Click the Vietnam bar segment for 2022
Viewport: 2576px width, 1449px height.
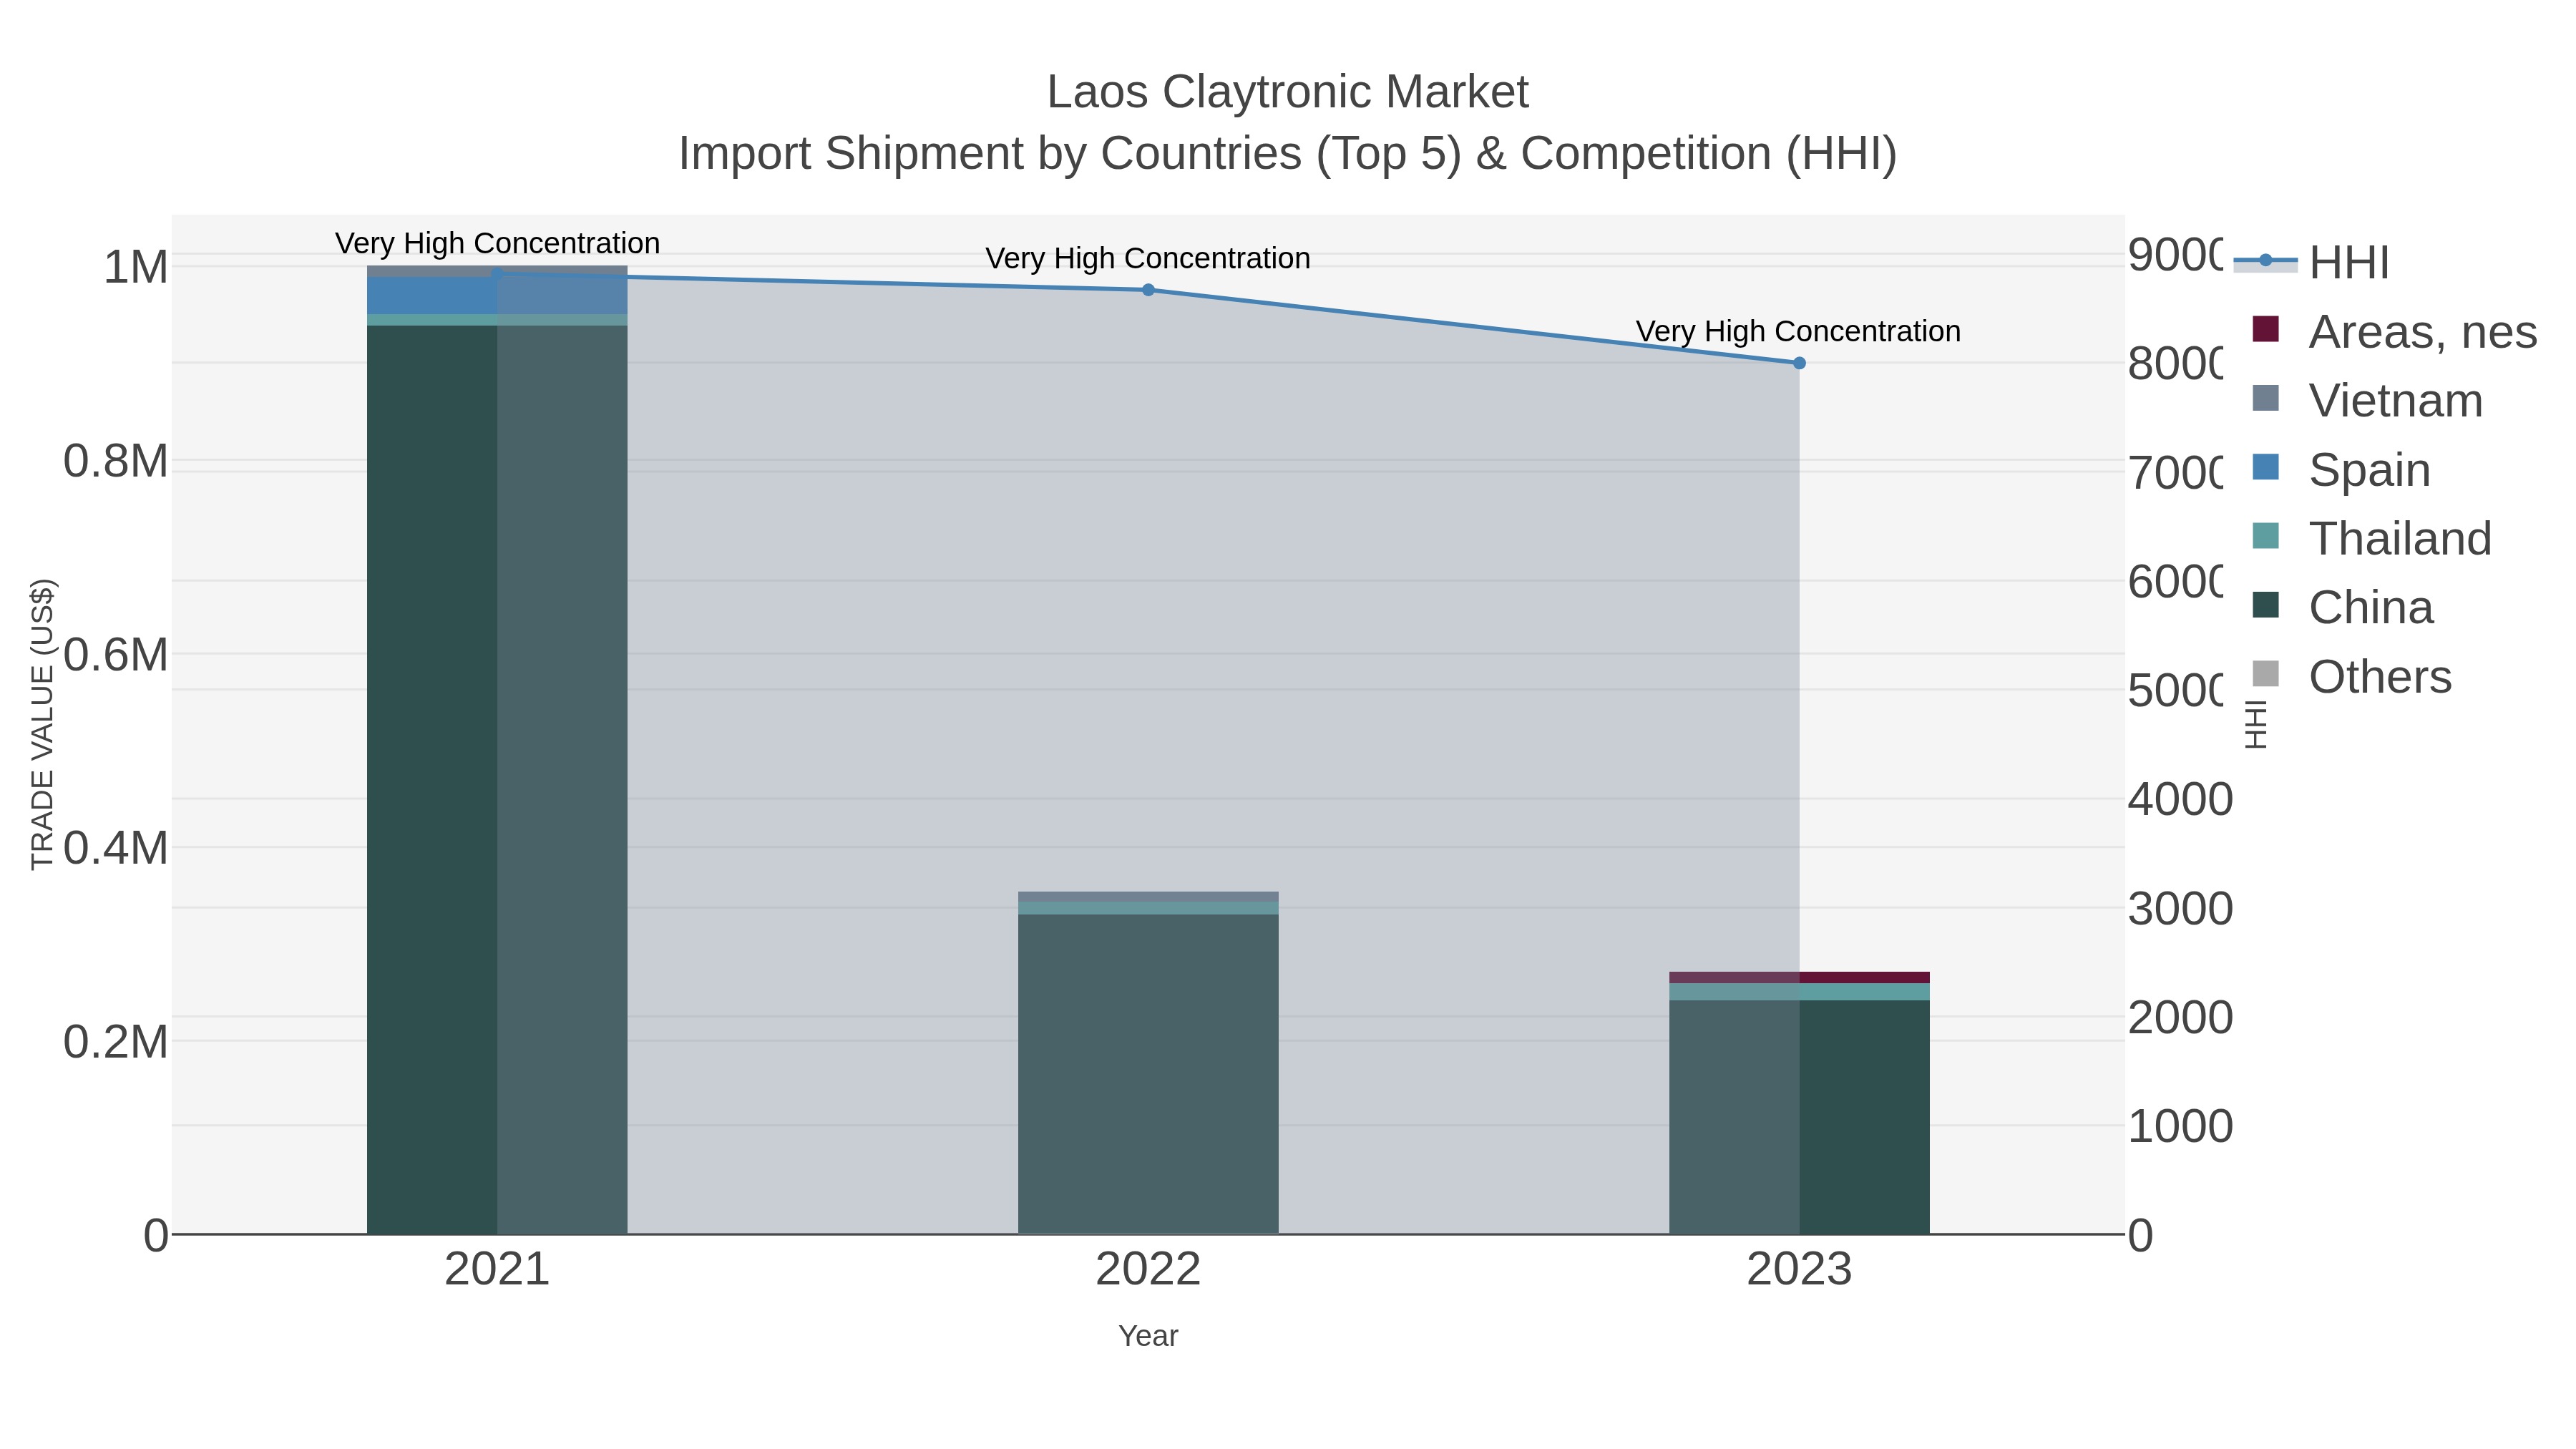coord(1148,897)
